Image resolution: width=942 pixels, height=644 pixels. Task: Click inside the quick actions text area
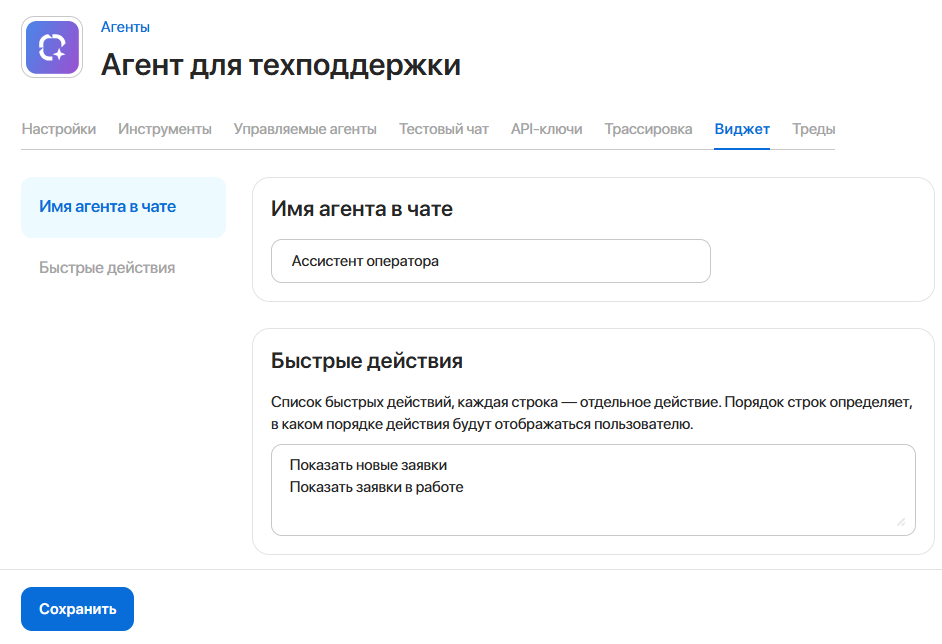tap(593, 490)
